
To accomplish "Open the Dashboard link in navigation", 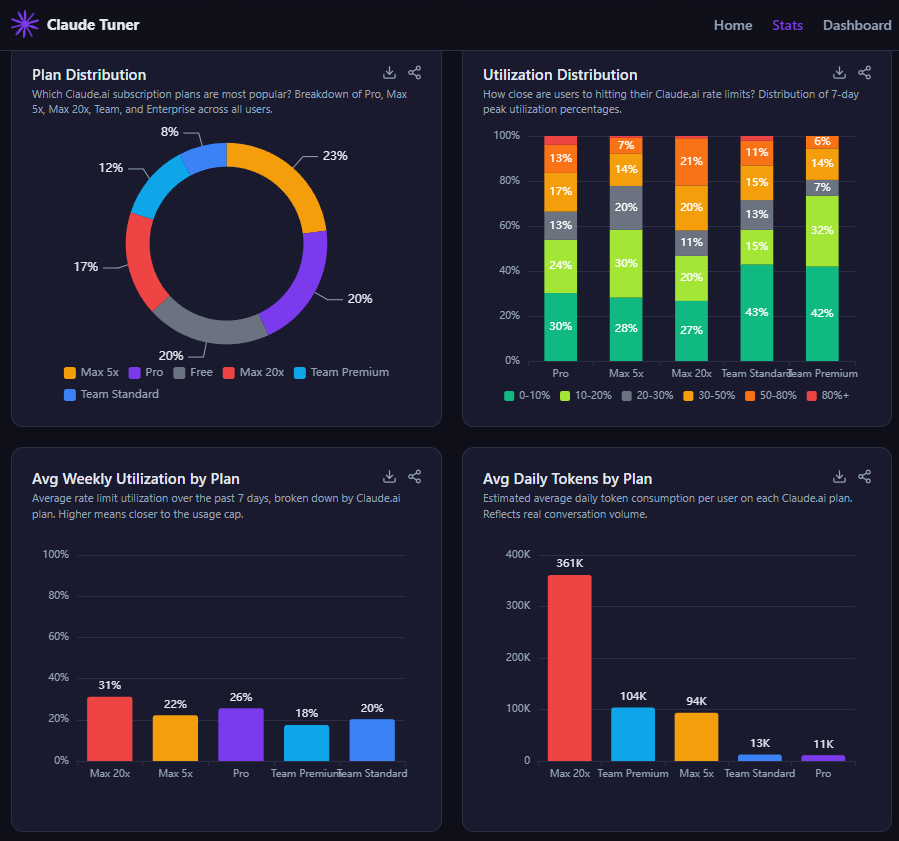I will (x=857, y=25).
